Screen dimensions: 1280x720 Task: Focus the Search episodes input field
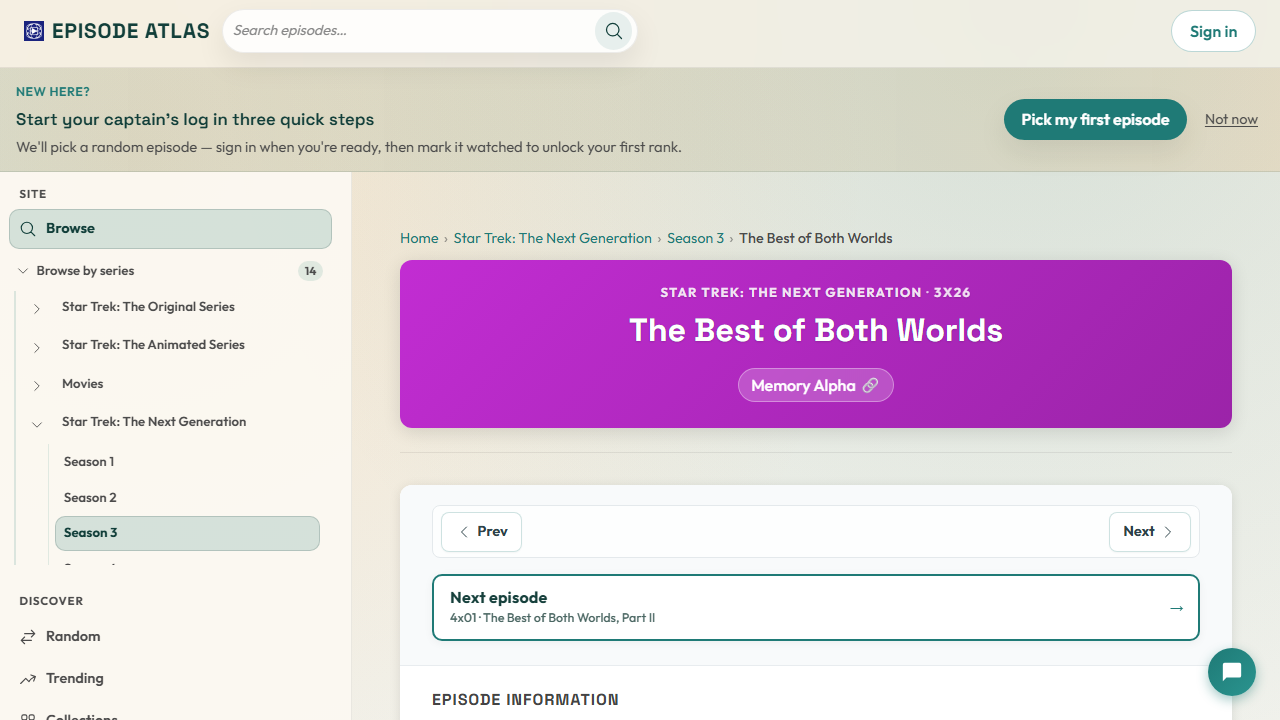[410, 31]
